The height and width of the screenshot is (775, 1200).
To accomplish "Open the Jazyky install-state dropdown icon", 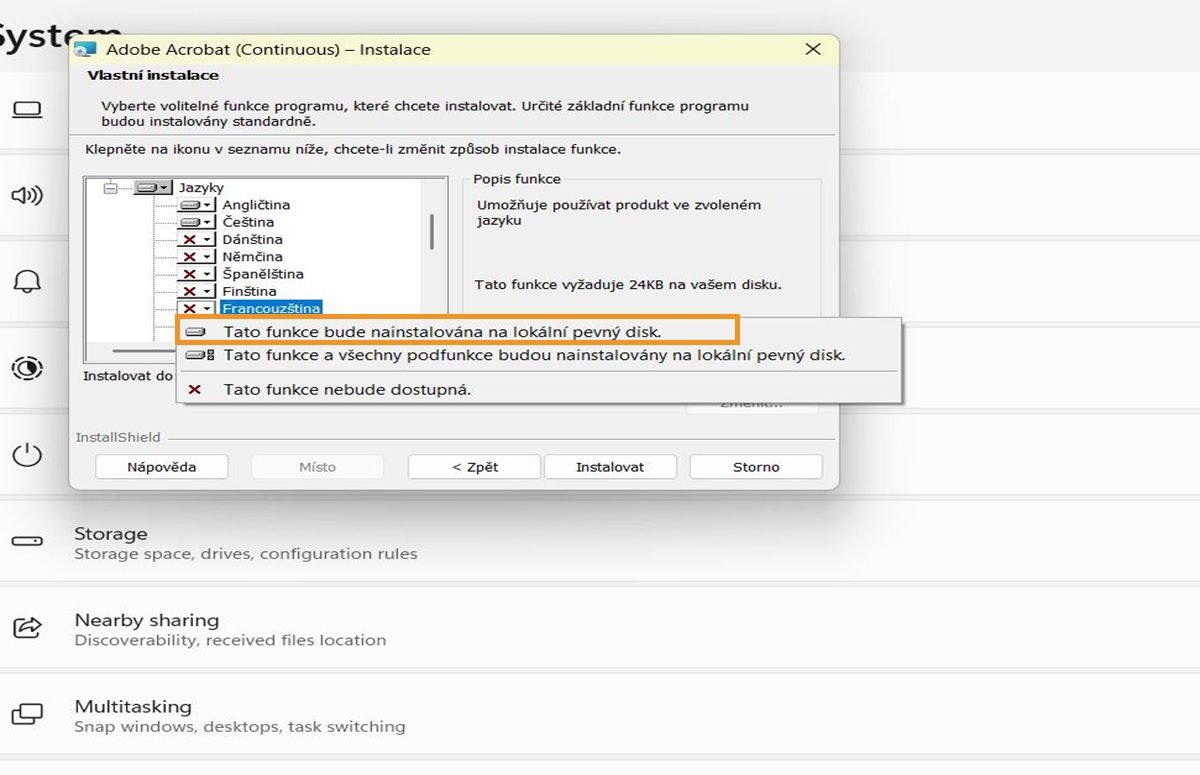I will point(152,187).
